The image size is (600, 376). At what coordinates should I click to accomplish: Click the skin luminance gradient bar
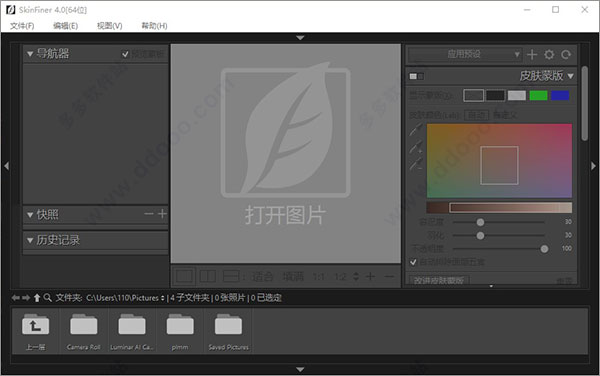pyautogui.click(x=499, y=208)
